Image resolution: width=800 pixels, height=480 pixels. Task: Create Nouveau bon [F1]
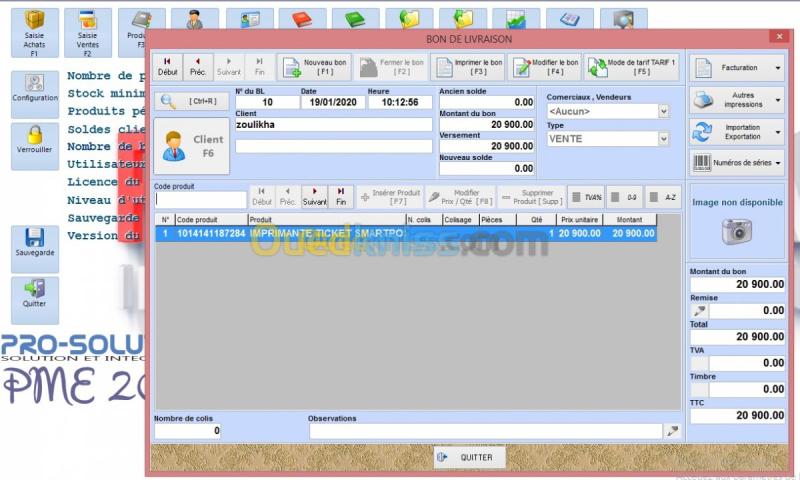click(x=314, y=67)
